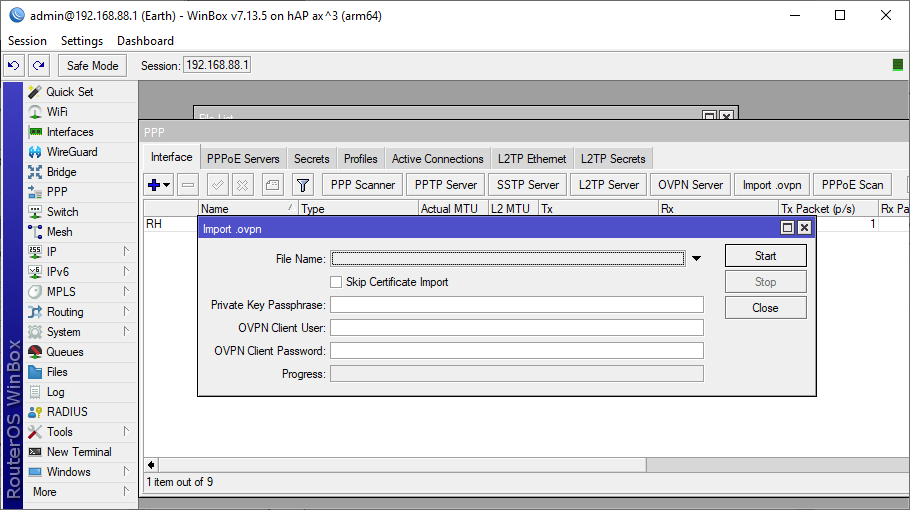Open PPP Scanner
Viewport: 910px width, 510px height.
click(363, 185)
